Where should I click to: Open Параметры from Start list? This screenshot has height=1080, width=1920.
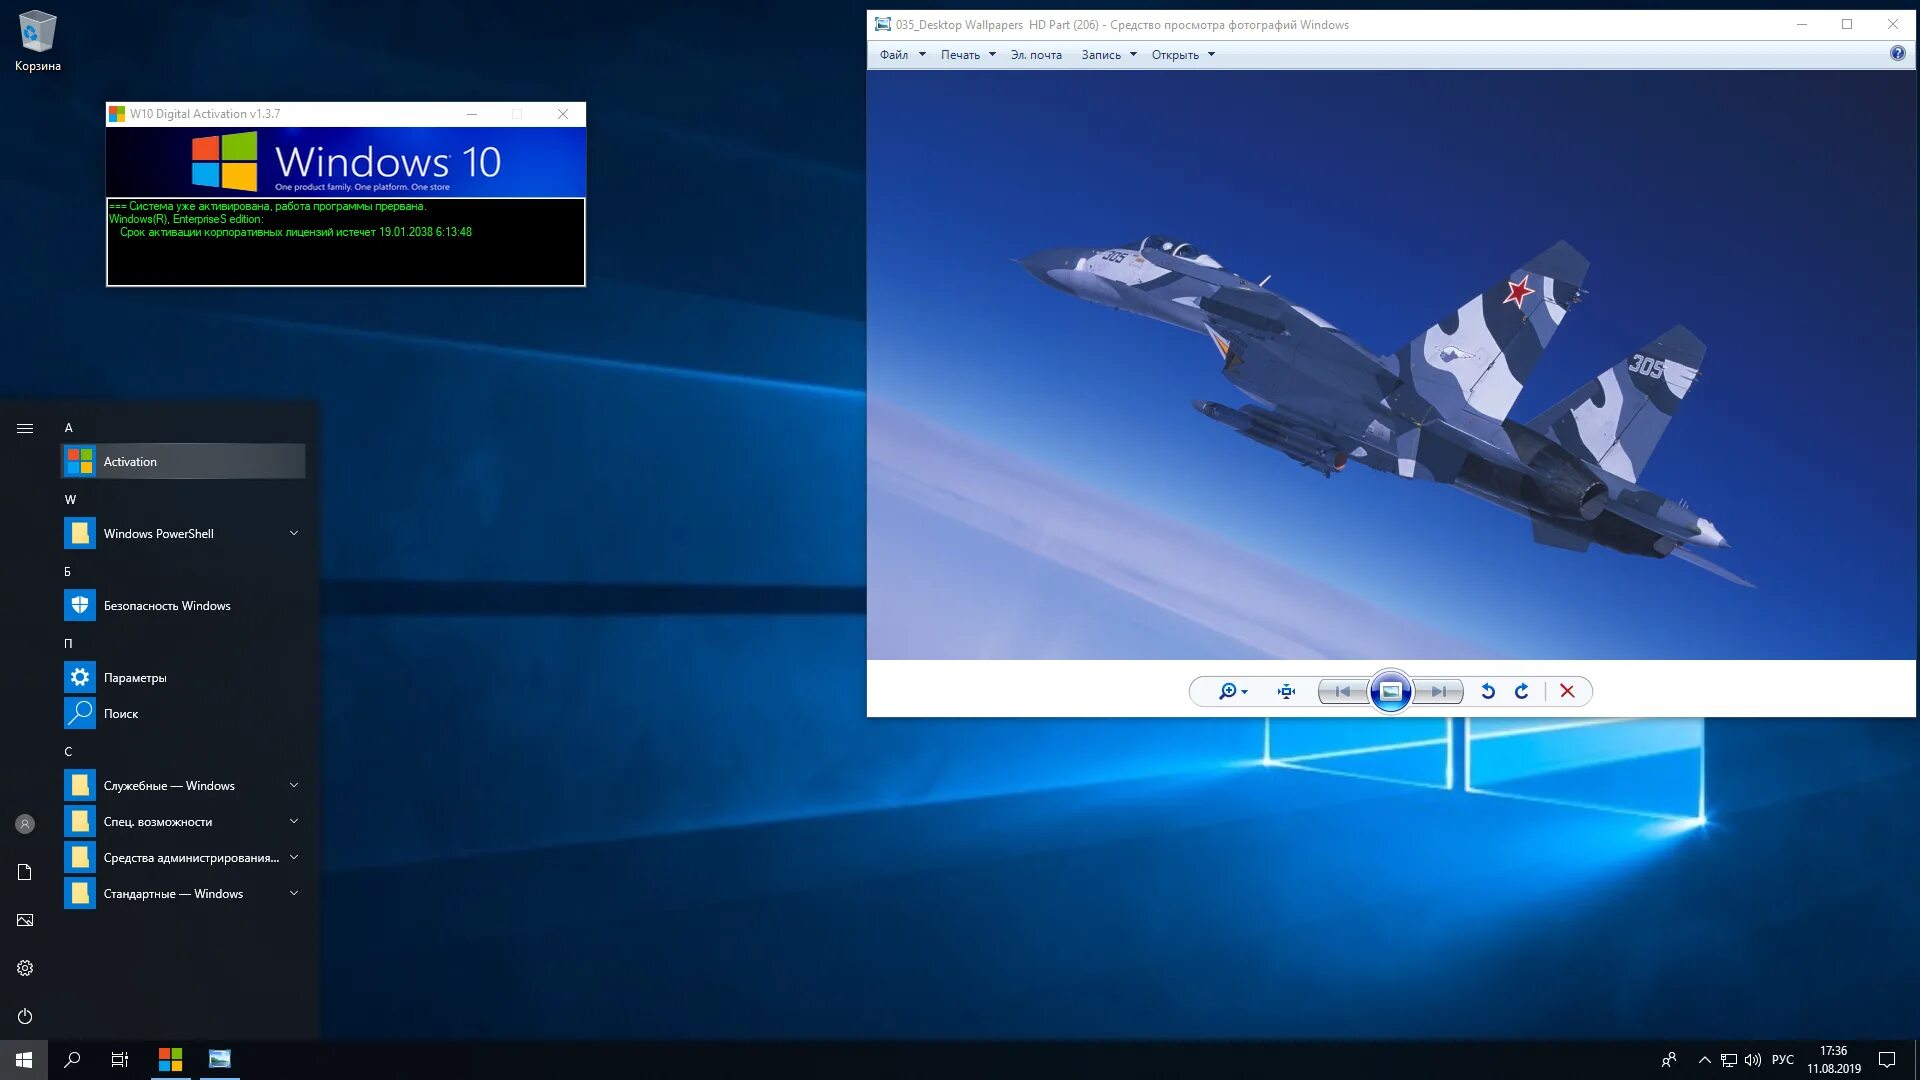coord(135,678)
